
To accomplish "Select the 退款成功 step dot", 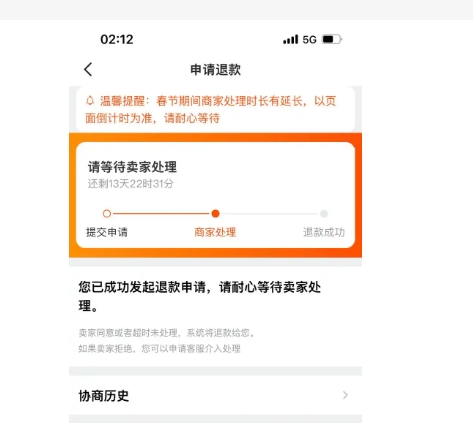I will point(324,214).
